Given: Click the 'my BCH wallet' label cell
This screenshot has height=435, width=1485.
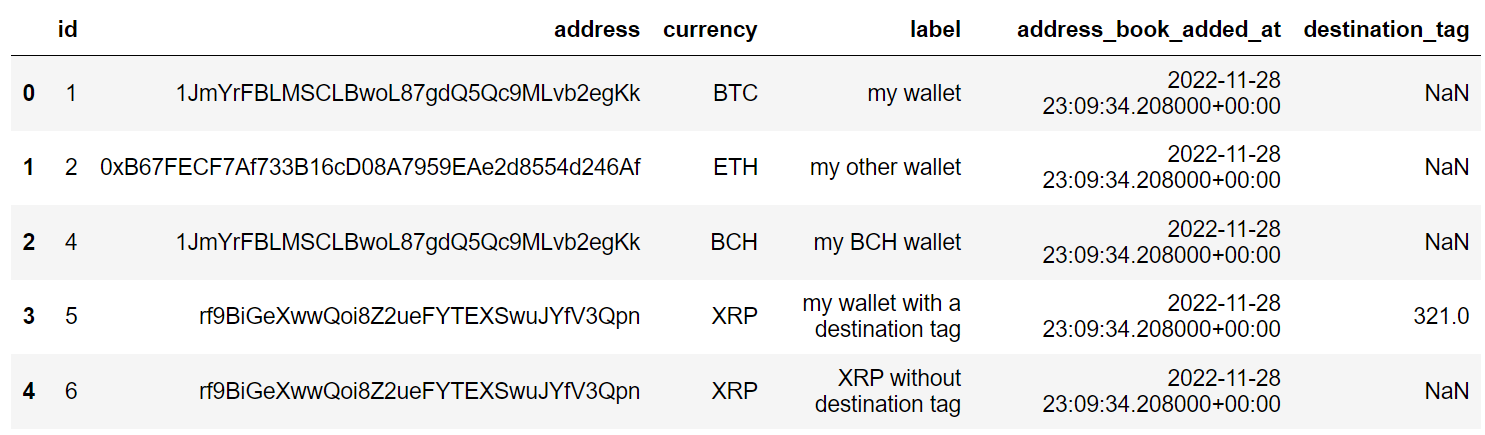Looking at the screenshot, I should [x=887, y=241].
